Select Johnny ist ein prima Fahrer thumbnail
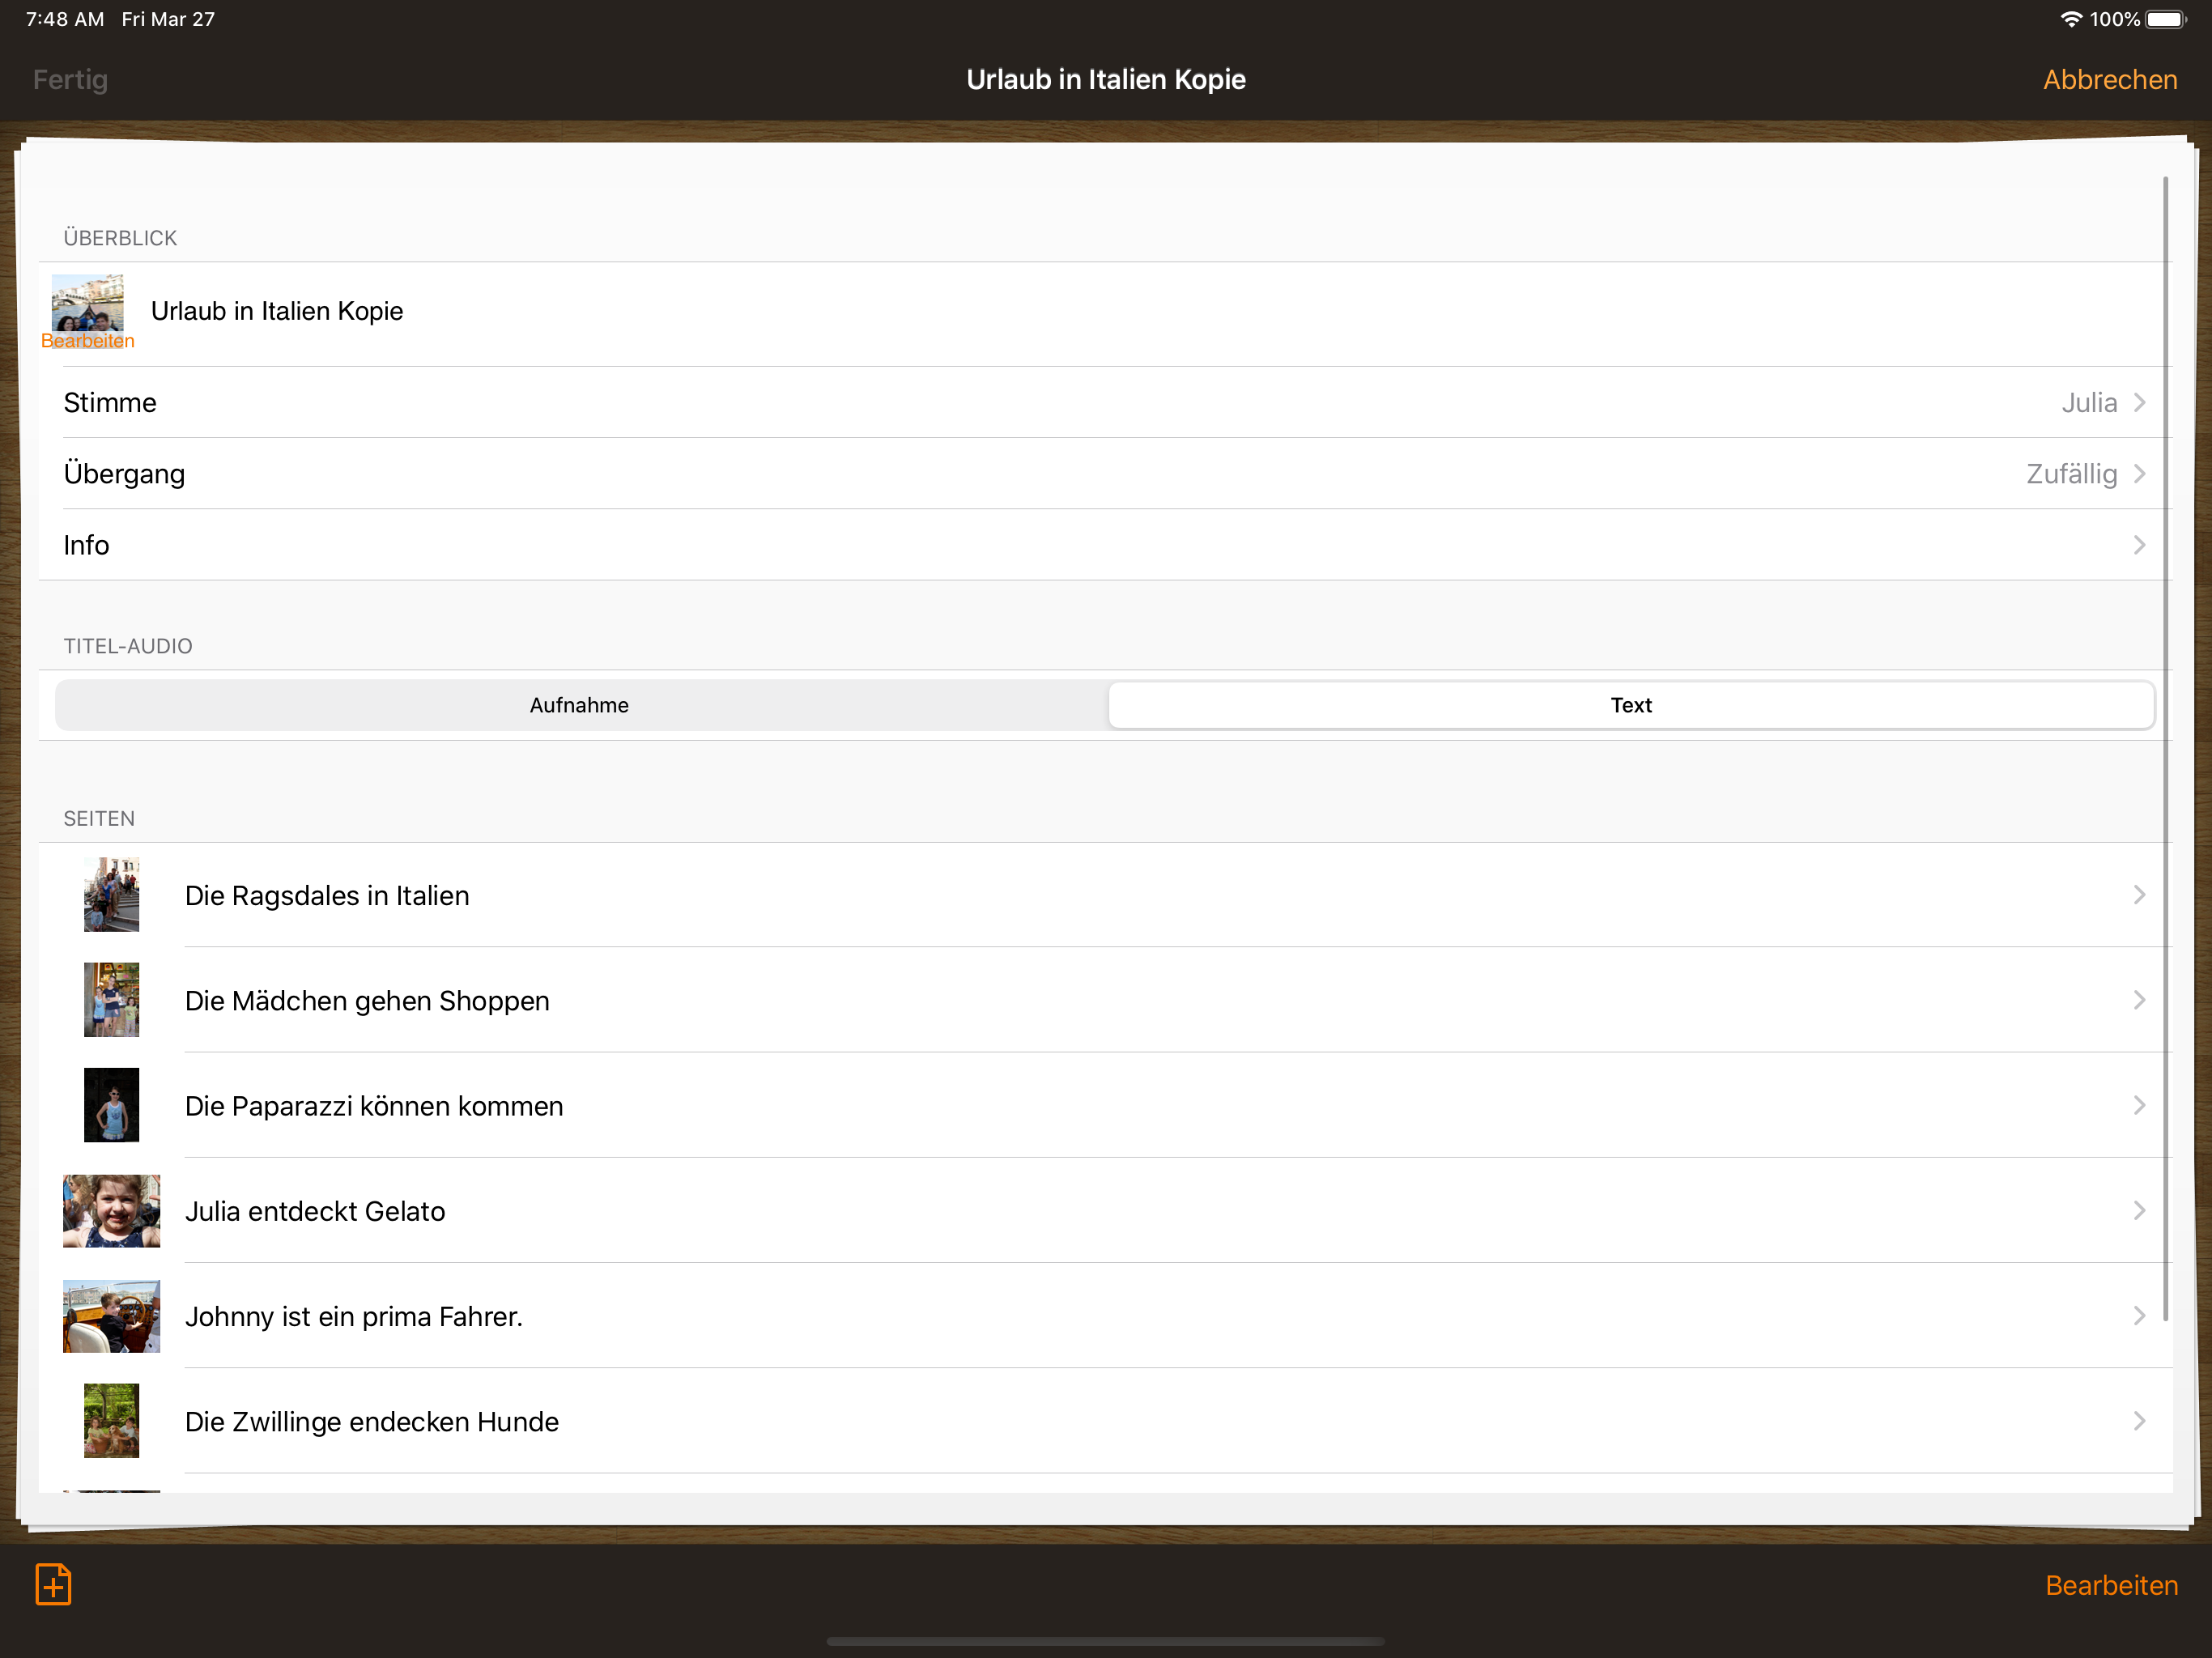The height and width of the screenshot is (1658, 2212). click(x=111, y=1315)
